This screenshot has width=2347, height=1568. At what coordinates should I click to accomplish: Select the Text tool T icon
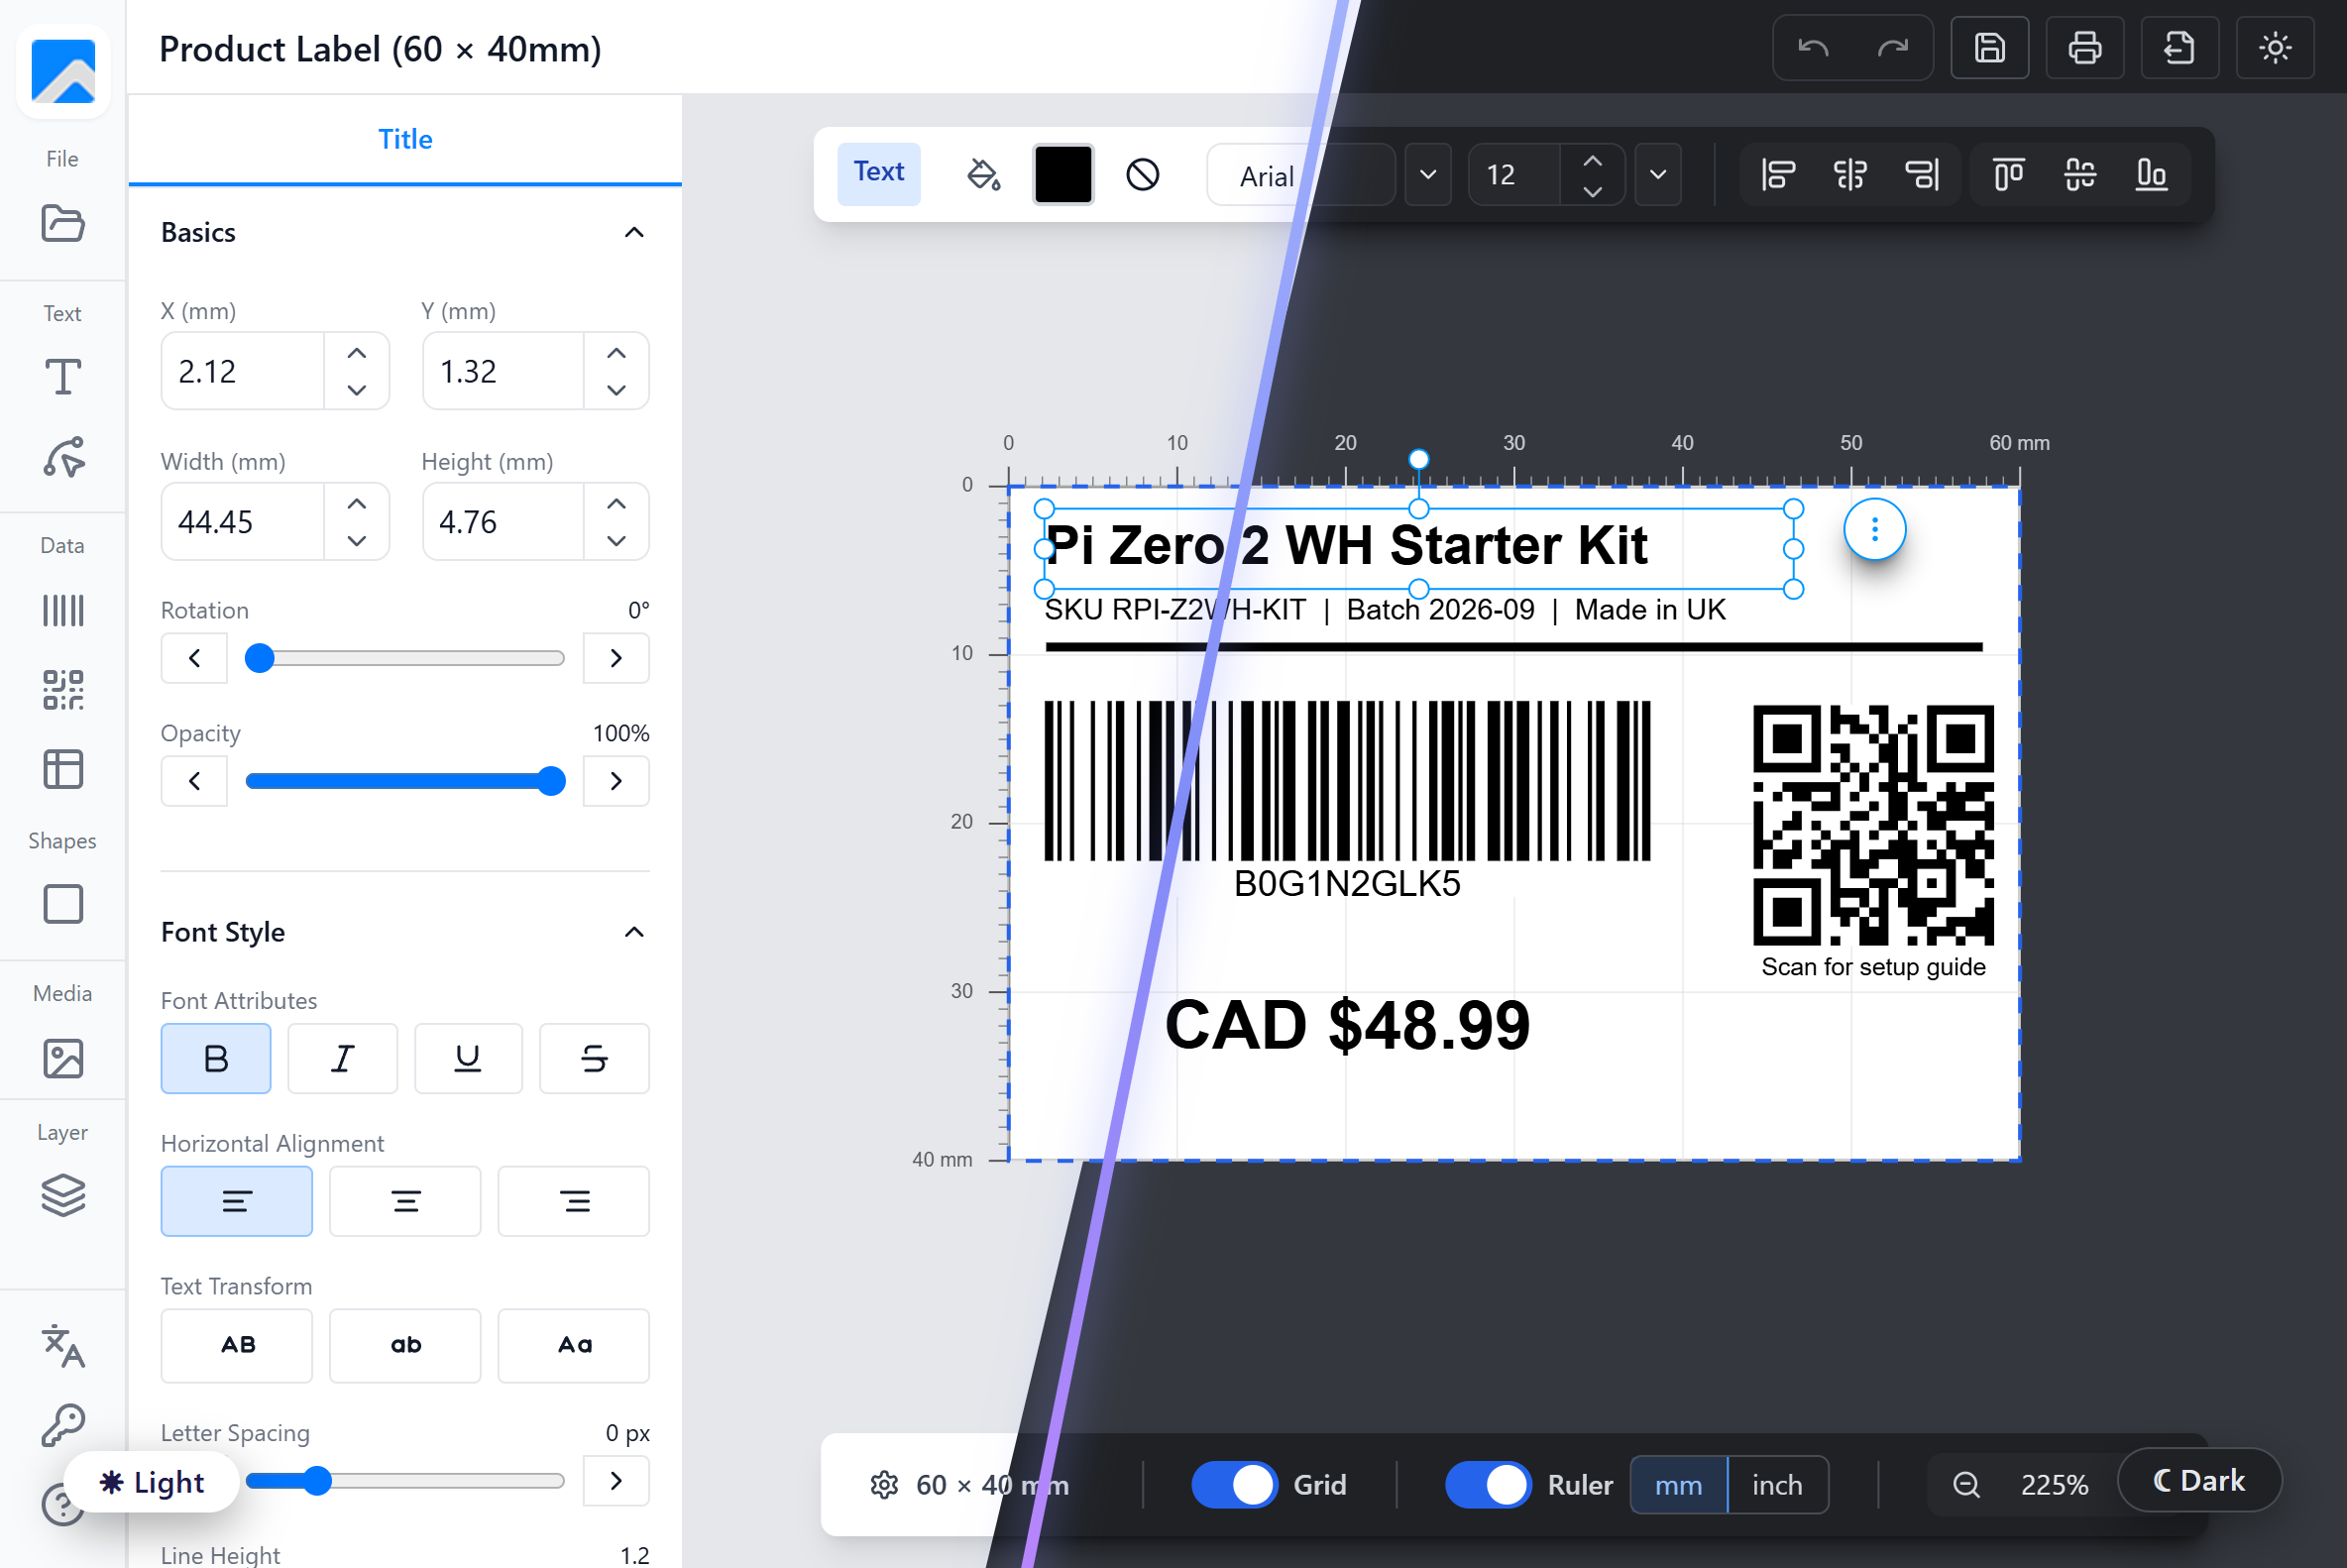(62, 377)
